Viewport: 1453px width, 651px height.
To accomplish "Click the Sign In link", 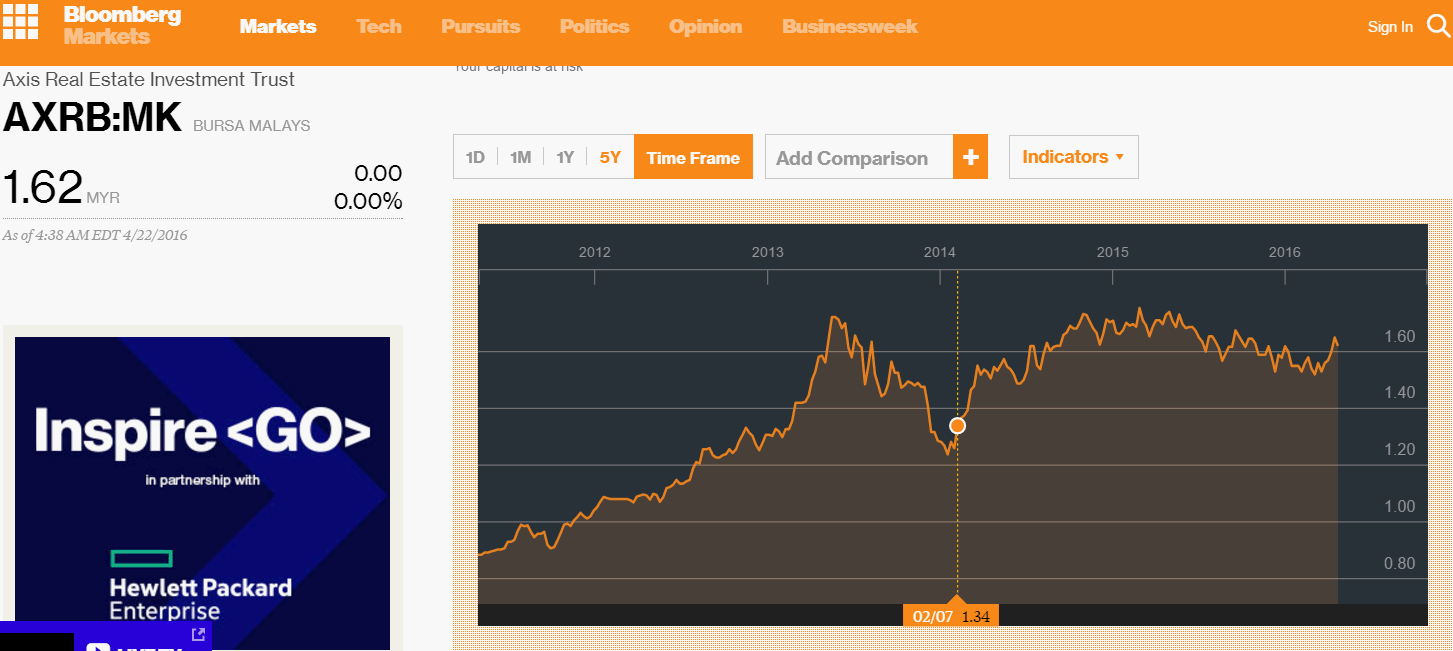I will [x=1390, y=27].
